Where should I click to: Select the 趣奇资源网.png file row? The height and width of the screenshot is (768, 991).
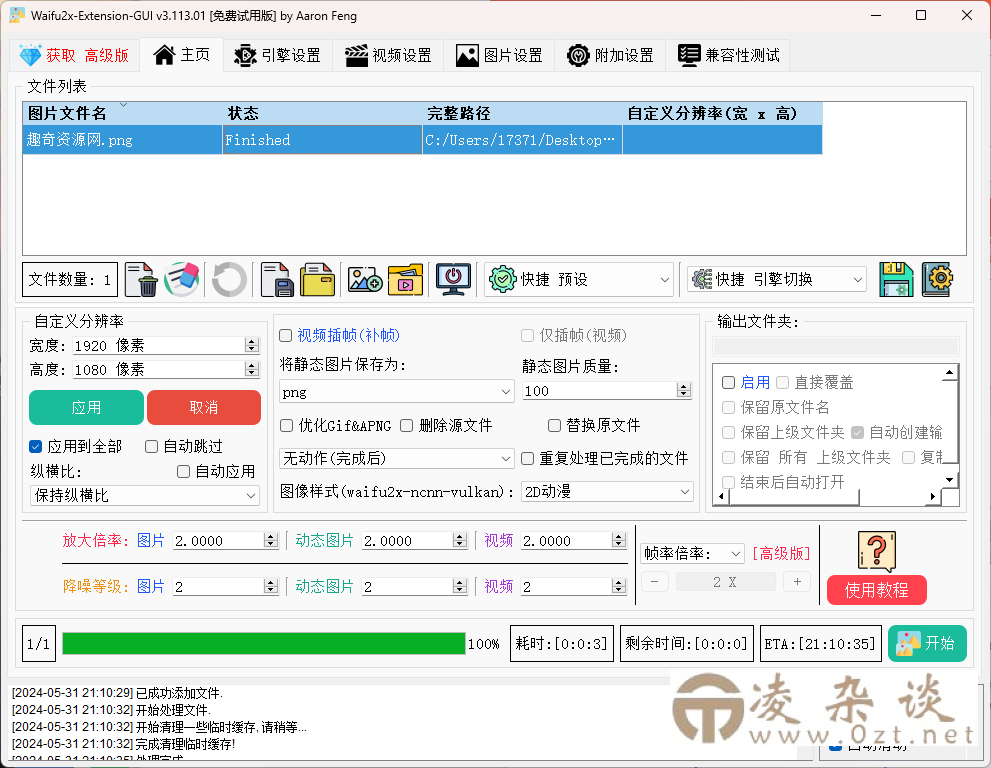[422, 140]
